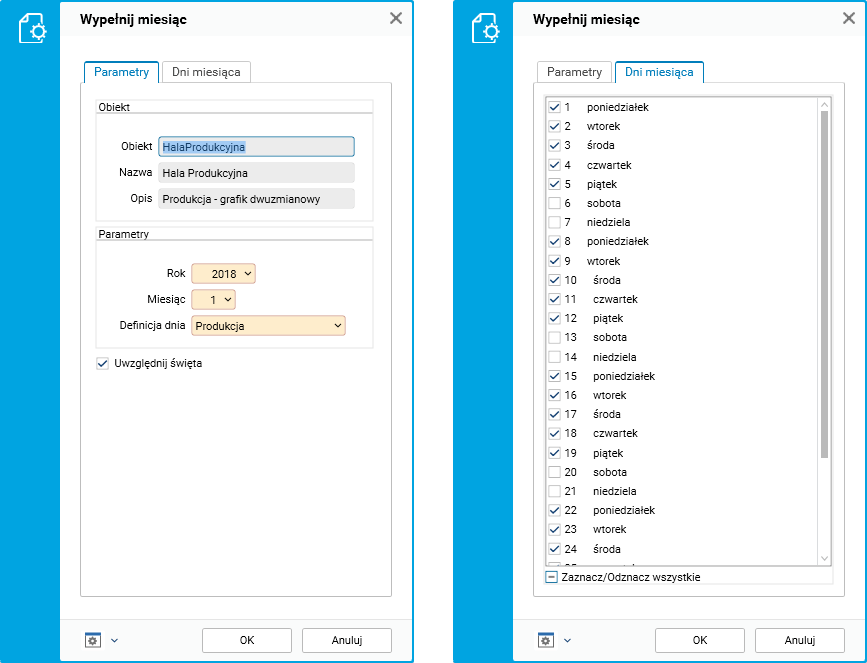867x663 pixels.
Task: Switch to Parametry tab in right dialog
Action: pyautogui.click(x=574, y=72)
